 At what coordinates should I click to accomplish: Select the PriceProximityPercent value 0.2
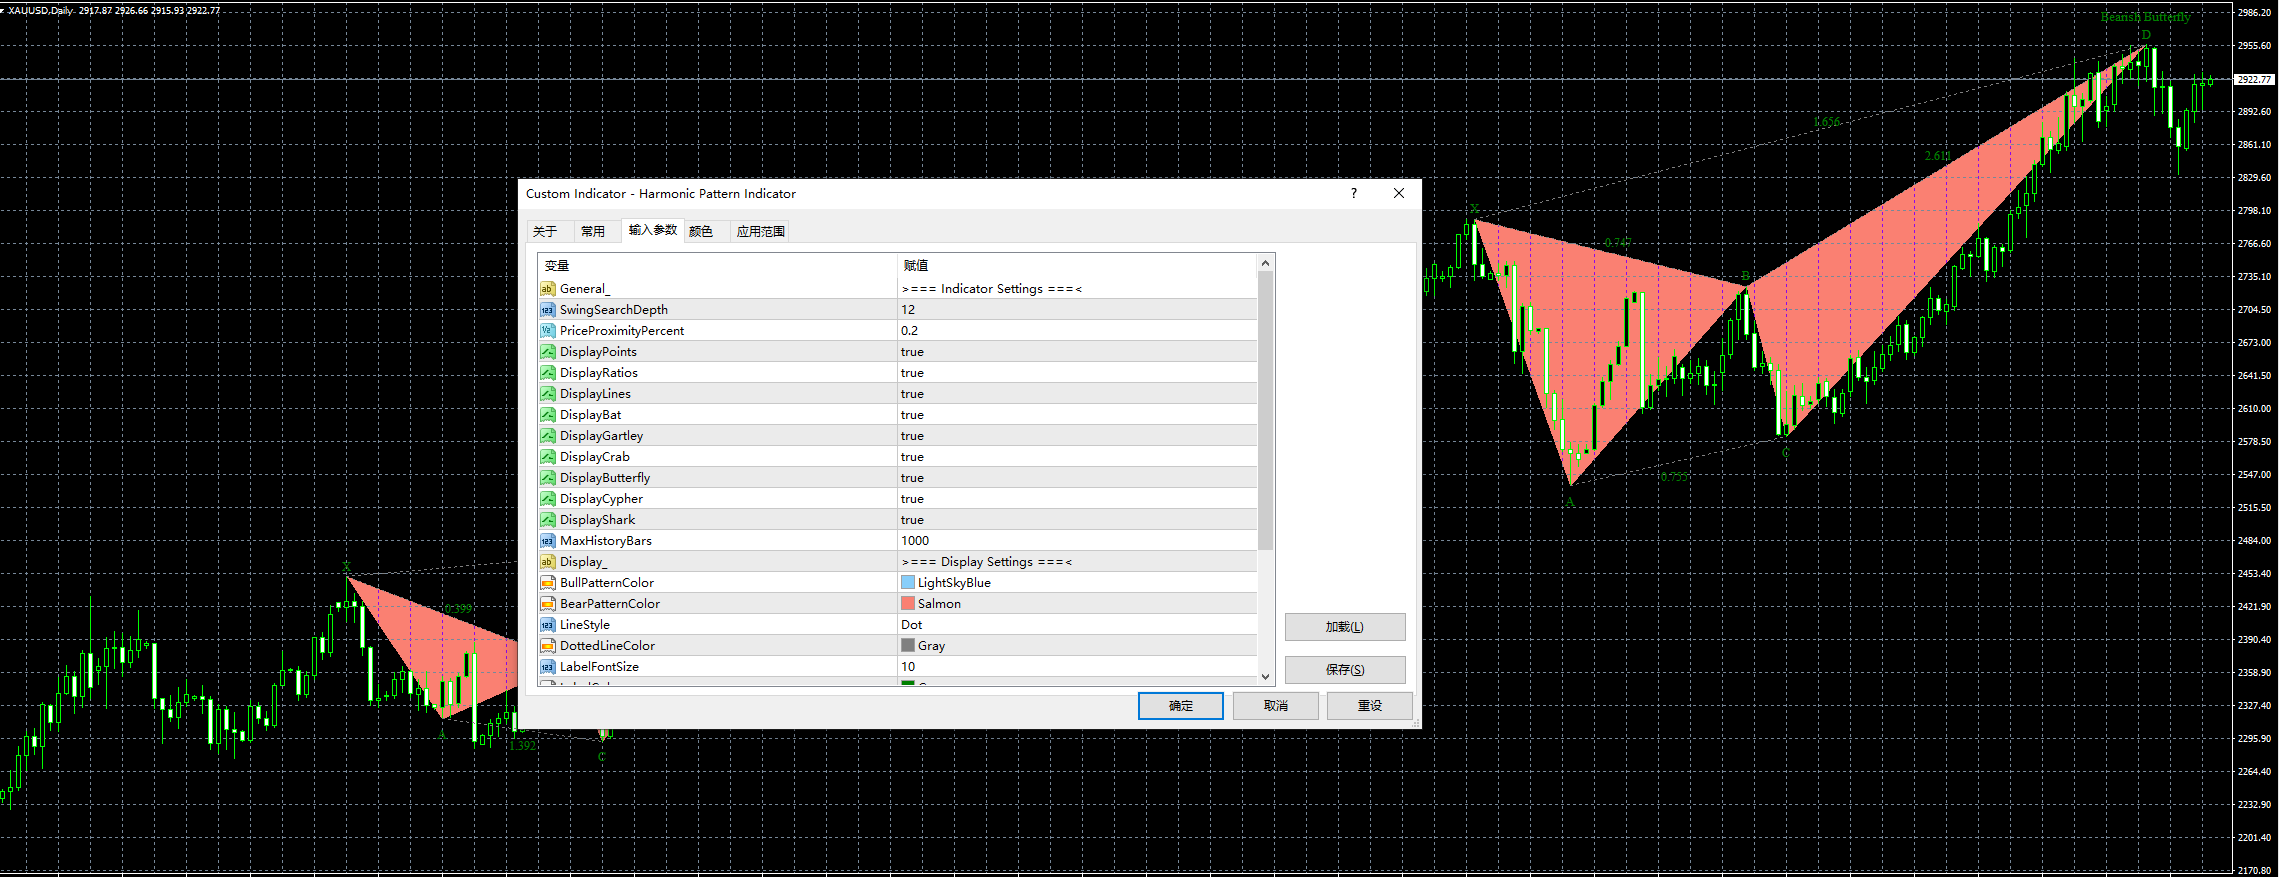pos(909,331)
